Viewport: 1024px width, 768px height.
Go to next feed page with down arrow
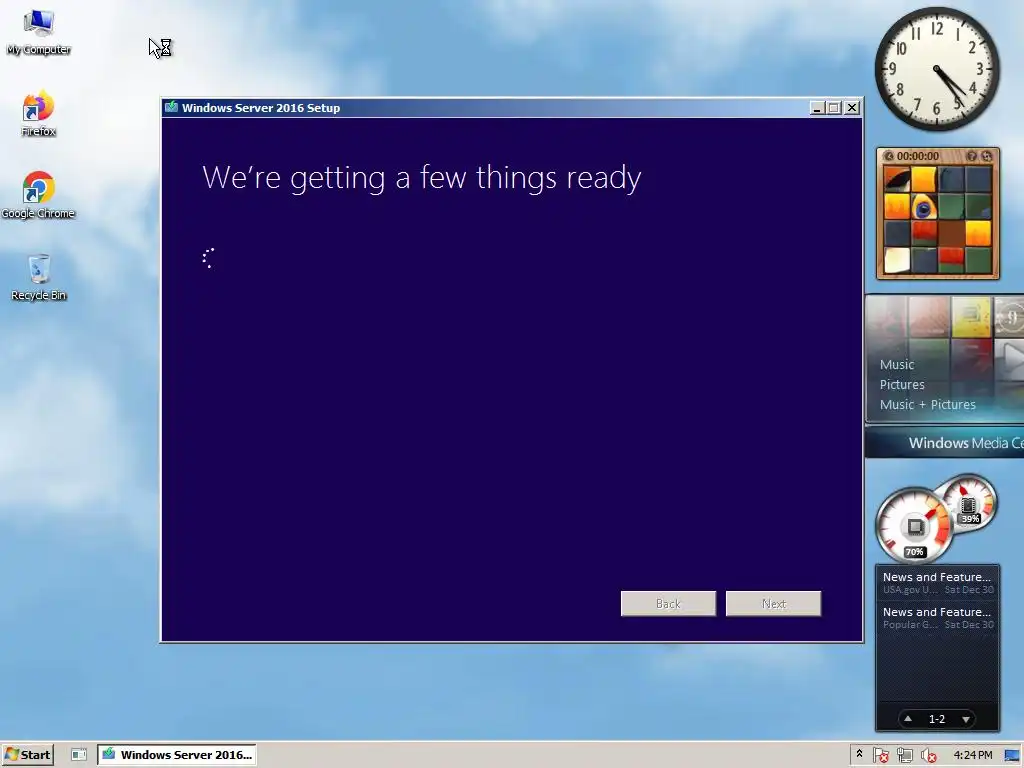965,719
